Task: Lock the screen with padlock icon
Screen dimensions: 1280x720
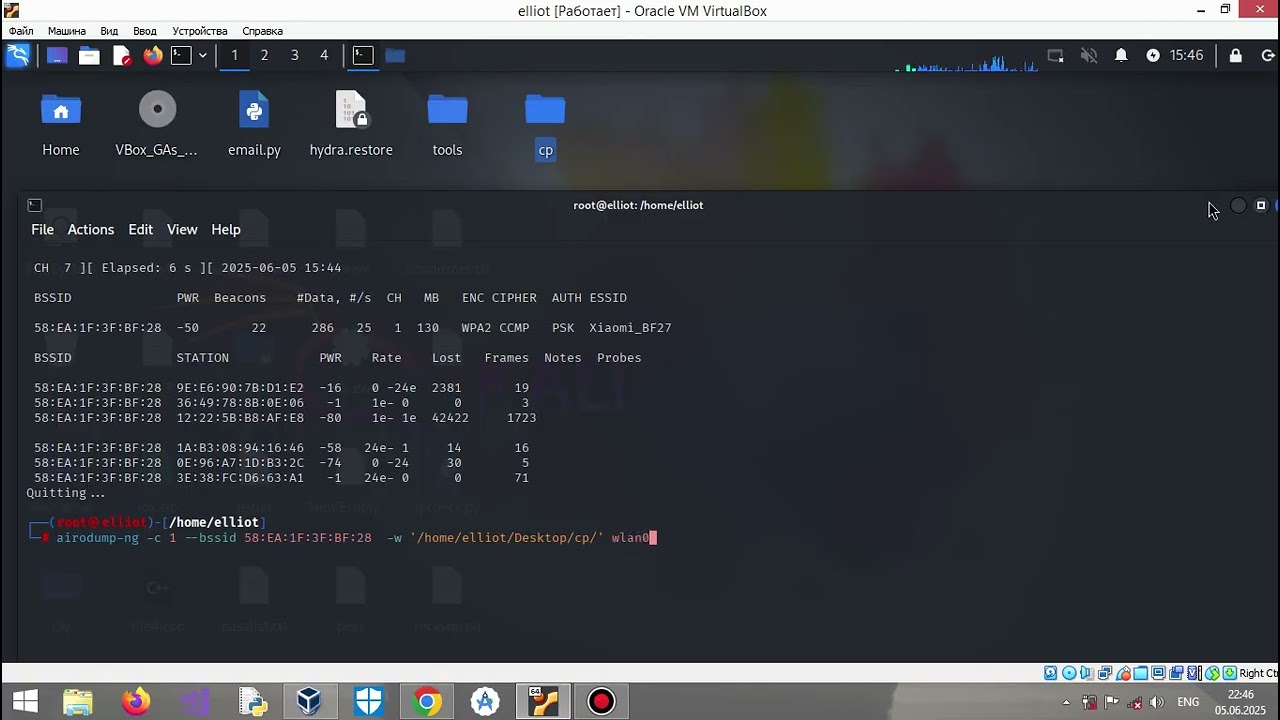Action: (x=1236, y=55)
